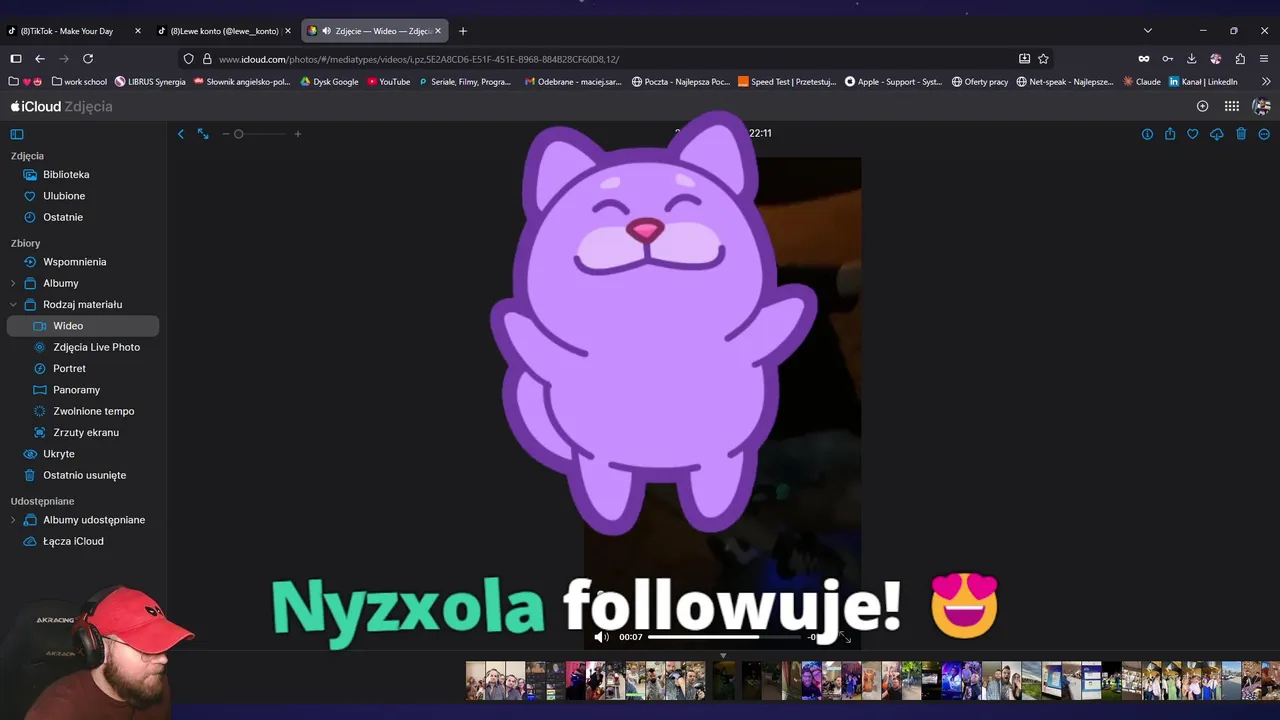1280x720 pixels.
Task: Open the LIBRUS Synergia bookmark
Action: click(150, 82)
